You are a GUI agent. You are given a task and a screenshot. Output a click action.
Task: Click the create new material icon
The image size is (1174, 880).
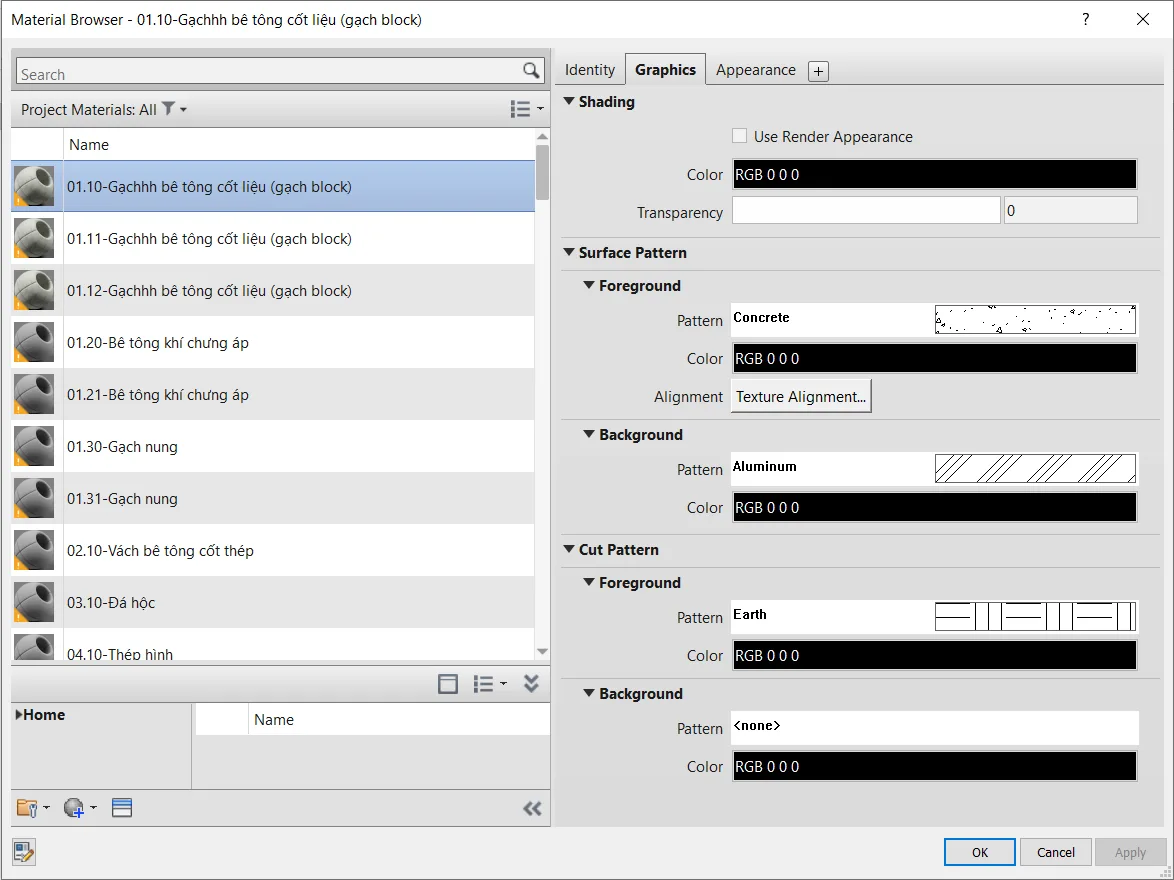pos(79,808)
